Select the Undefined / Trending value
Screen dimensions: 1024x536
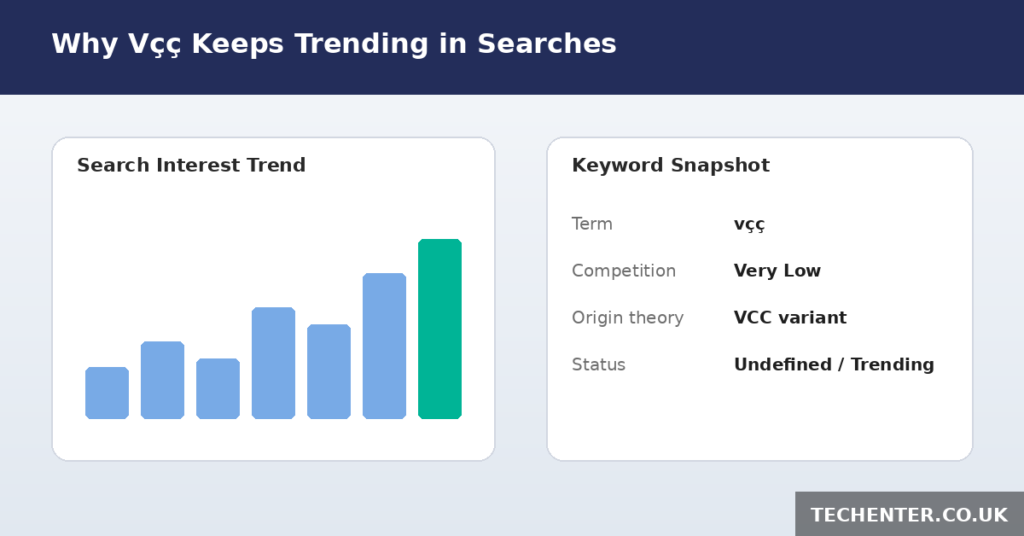click(834, 364)
